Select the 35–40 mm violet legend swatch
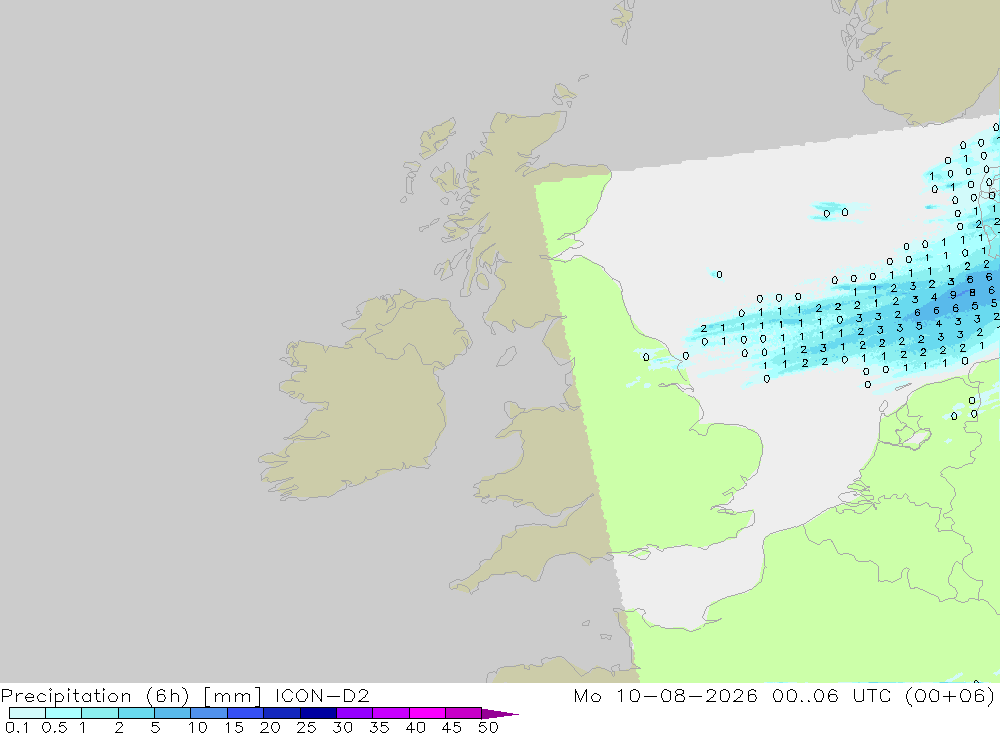 [x=390, y=713]
